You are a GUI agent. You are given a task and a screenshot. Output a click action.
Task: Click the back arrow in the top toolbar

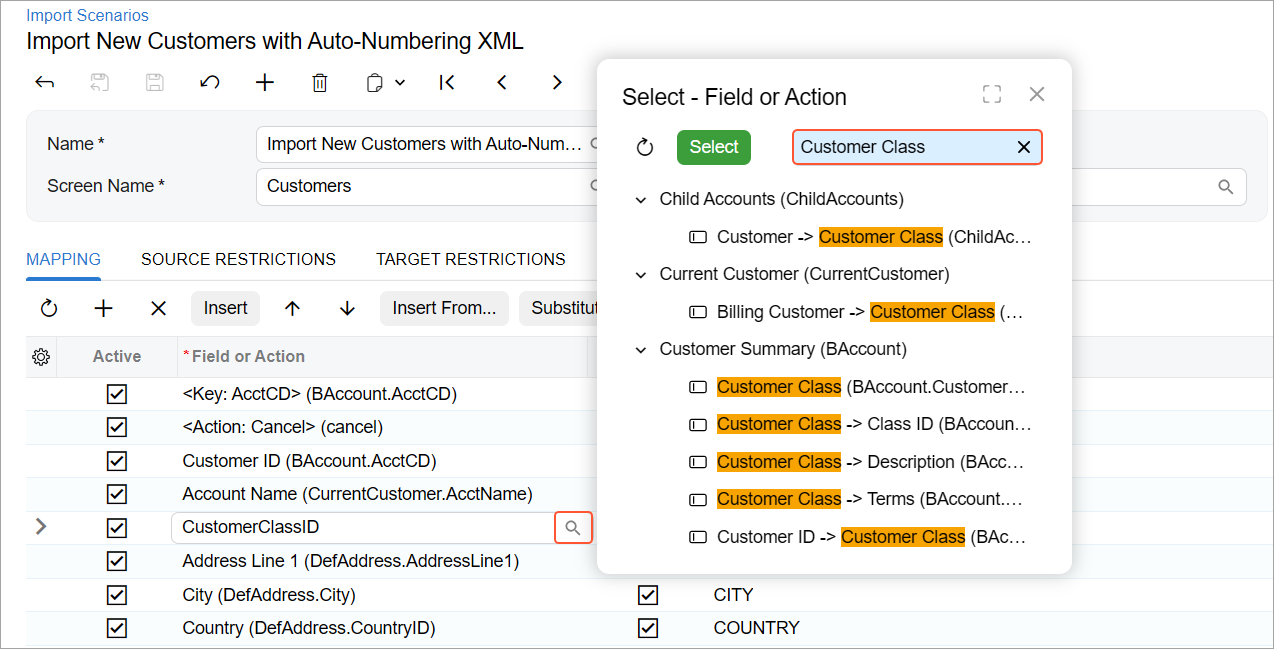(44, 83)
